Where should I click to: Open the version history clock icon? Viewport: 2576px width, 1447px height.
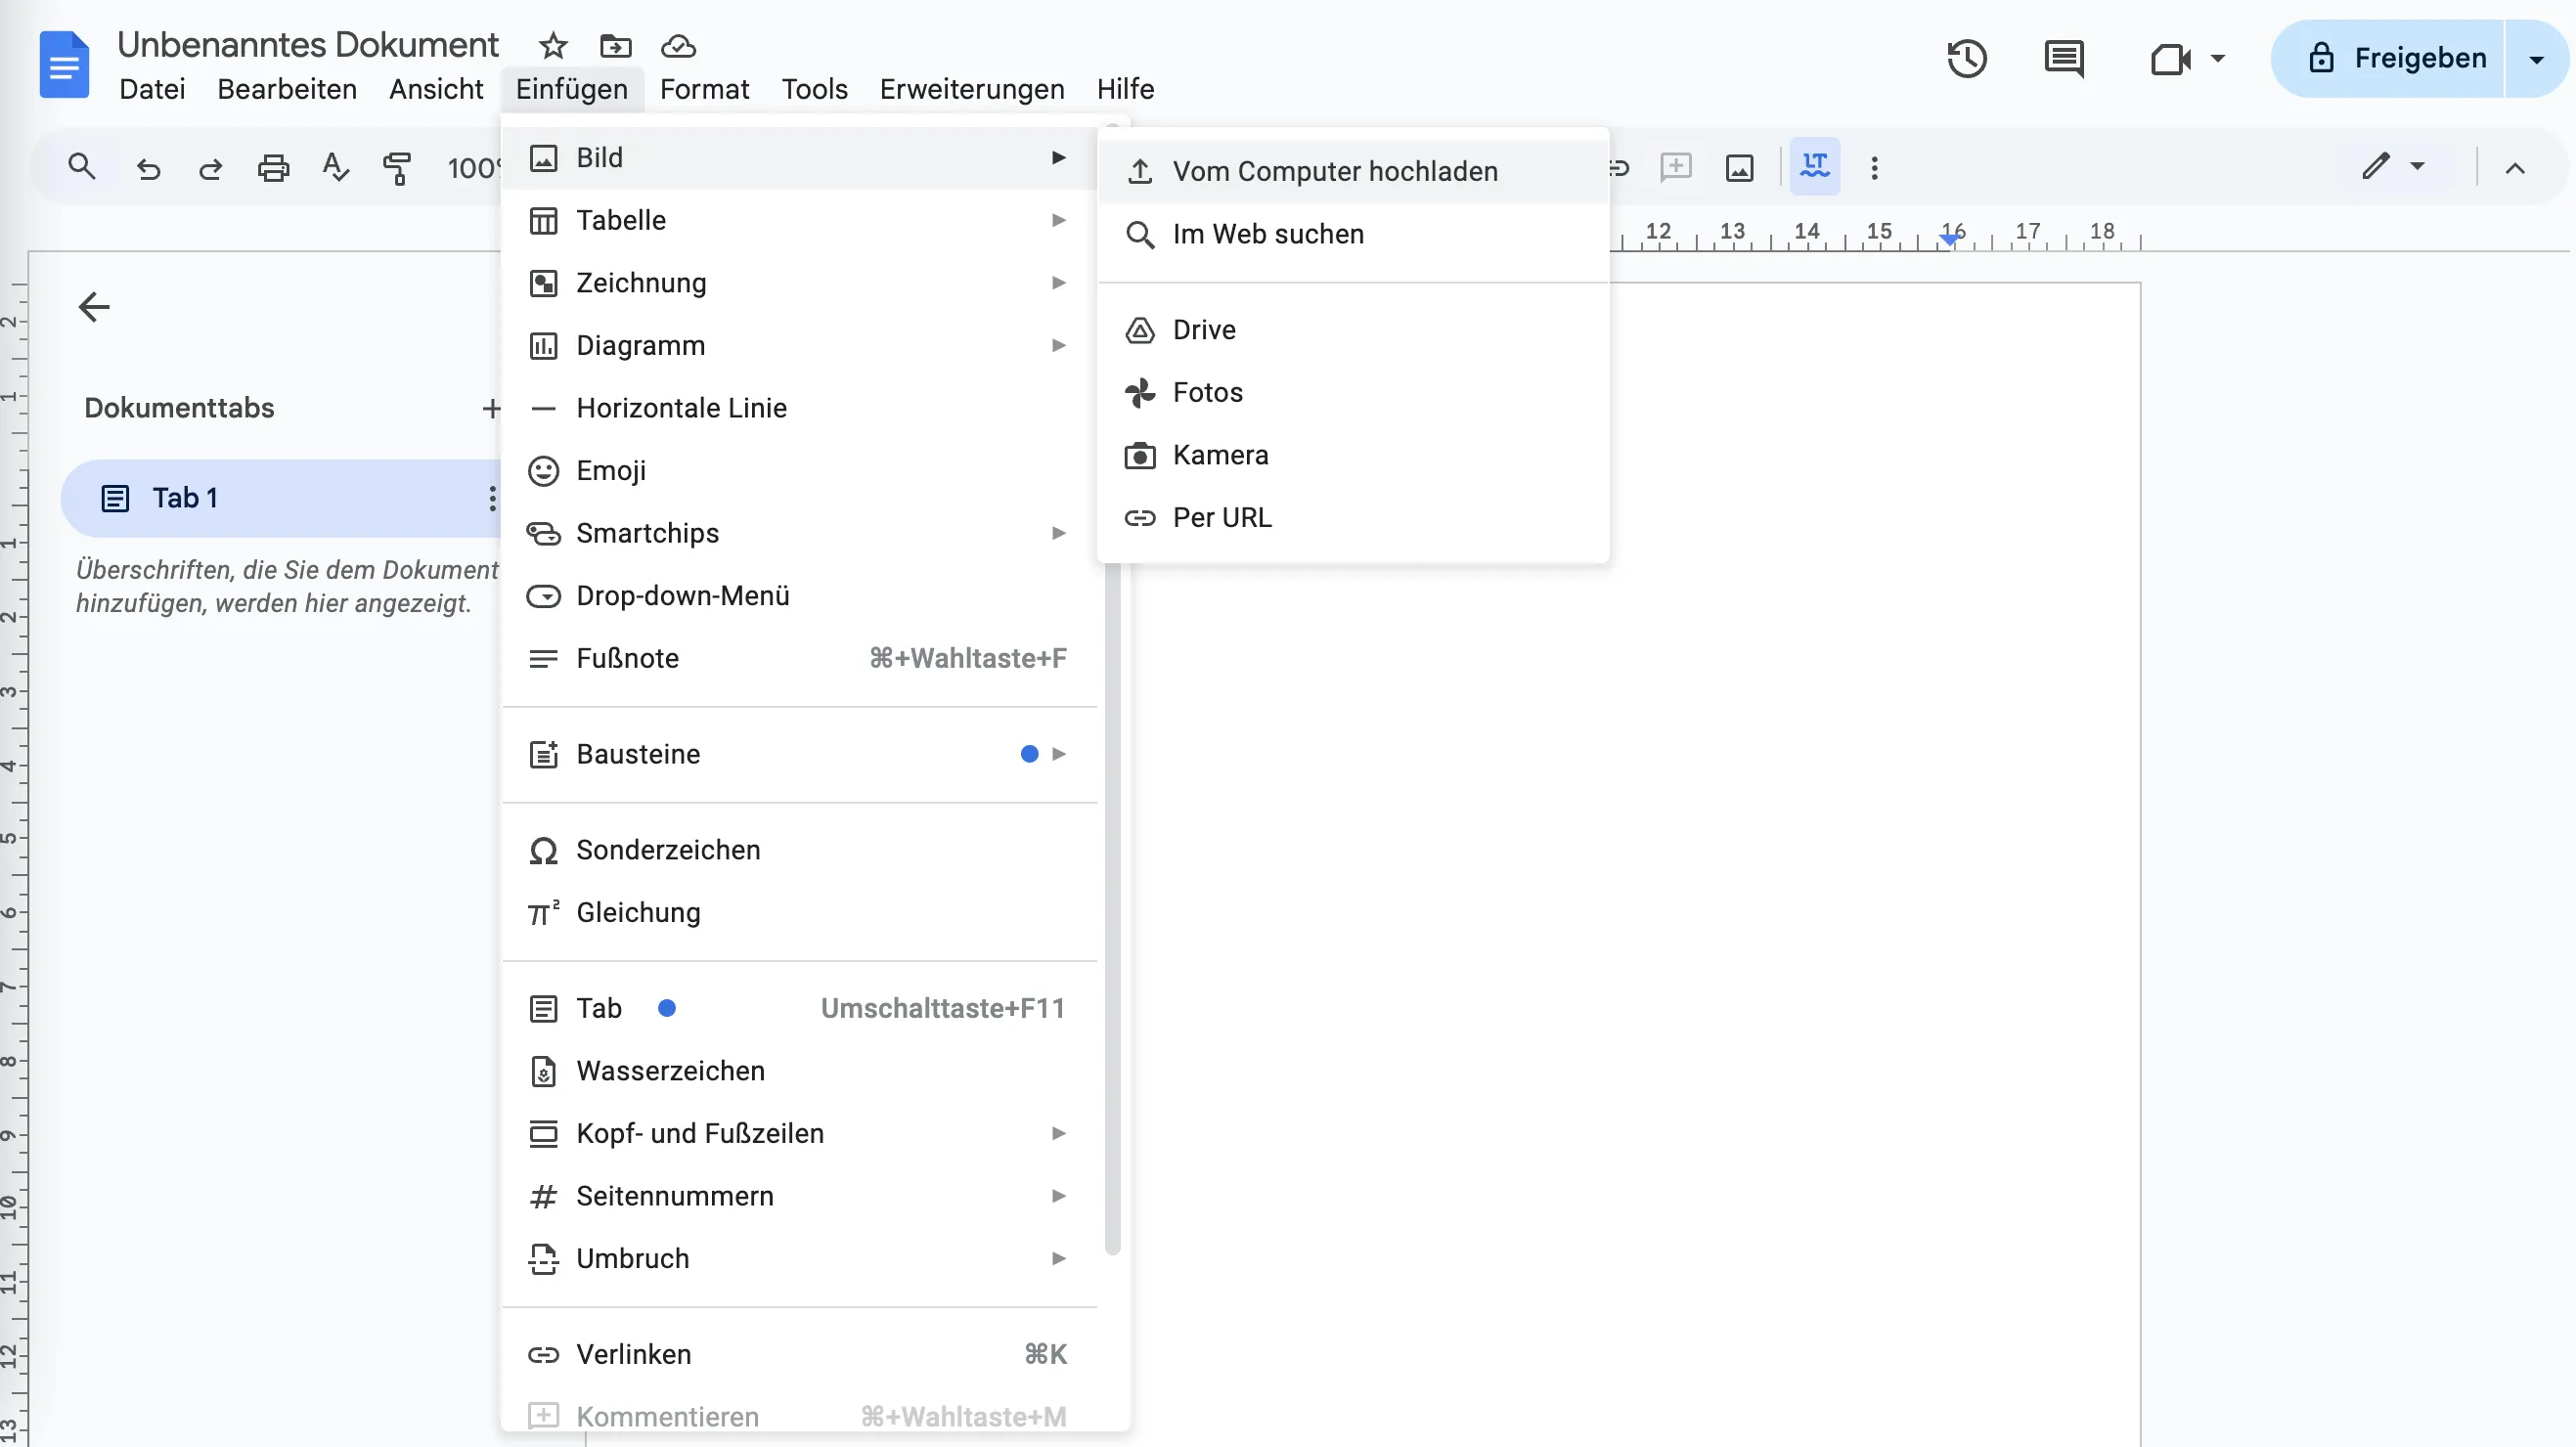pos(1966,58)
